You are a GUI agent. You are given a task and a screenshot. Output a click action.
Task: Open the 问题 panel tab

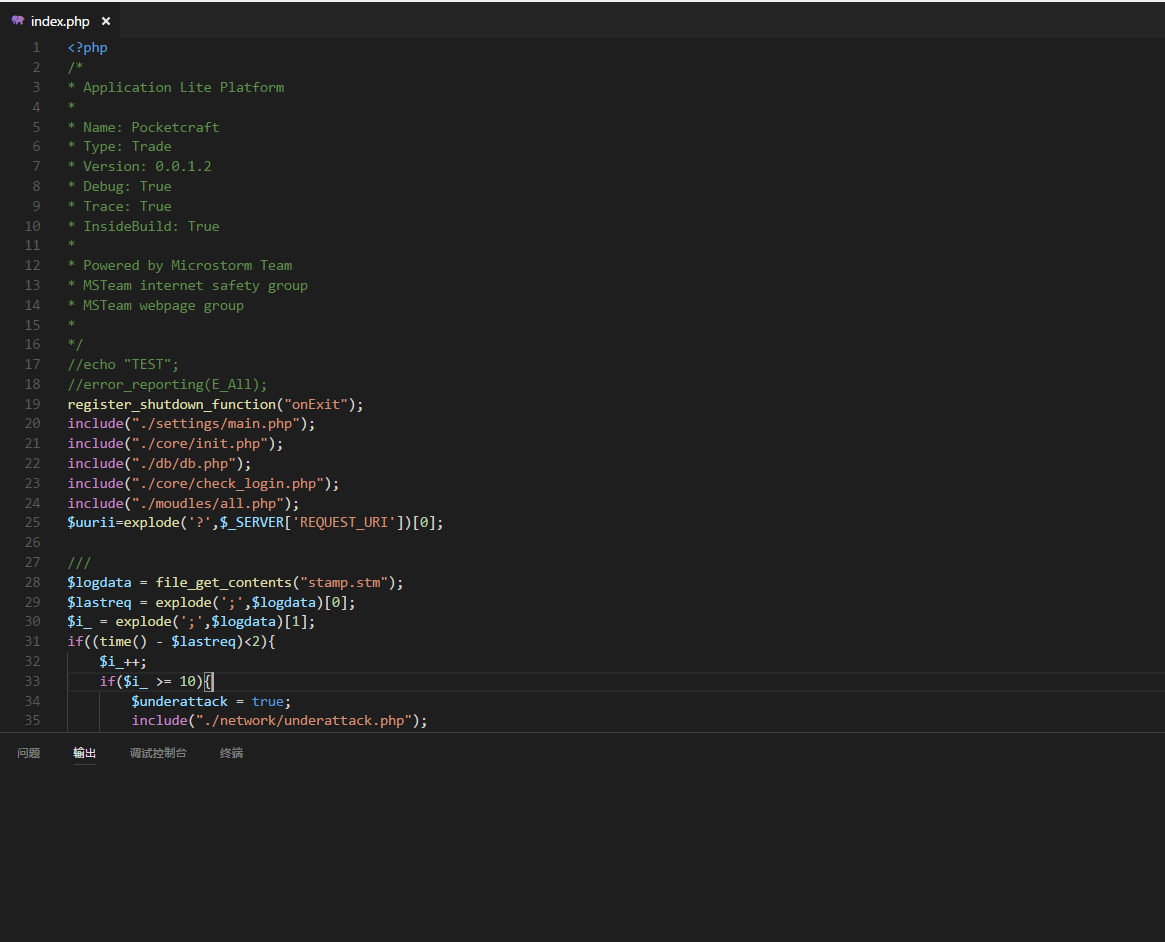point(29,753)
